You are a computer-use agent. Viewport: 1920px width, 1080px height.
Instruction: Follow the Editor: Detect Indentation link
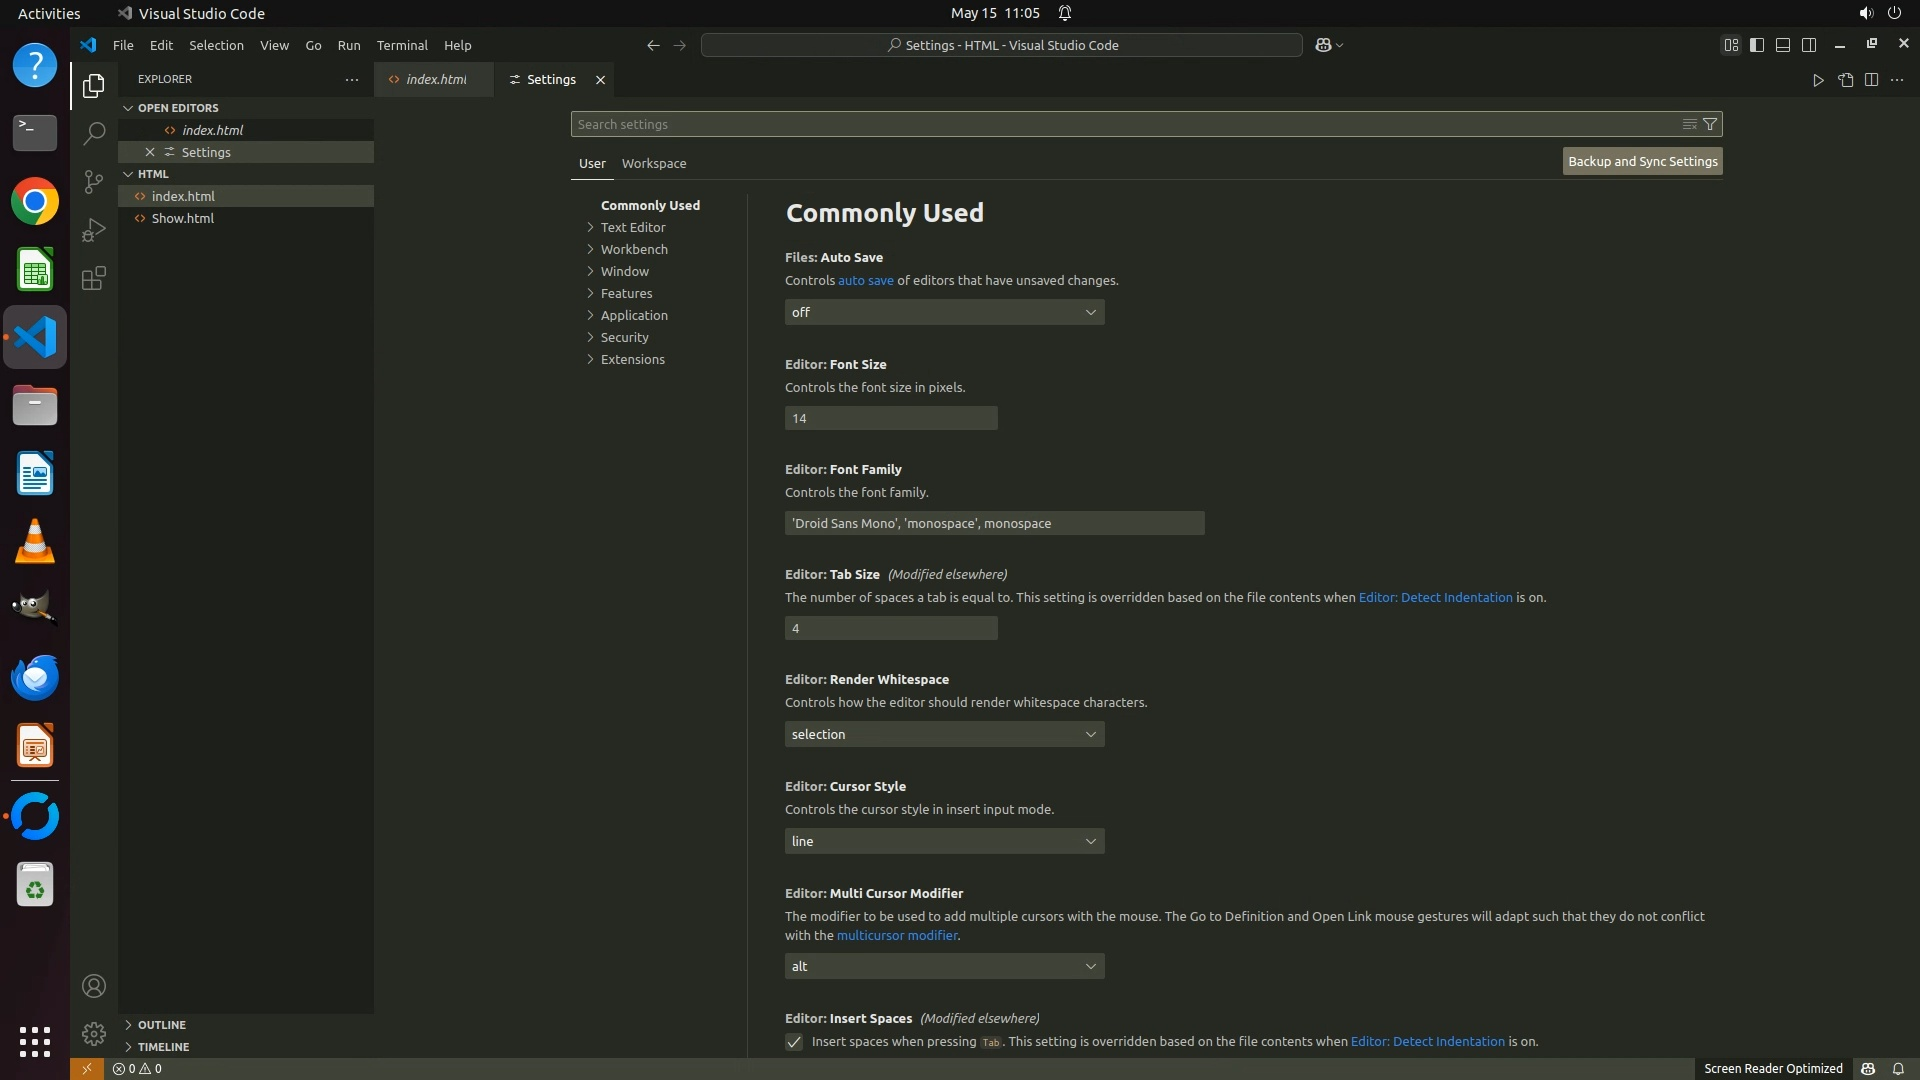coord(1435,597)
